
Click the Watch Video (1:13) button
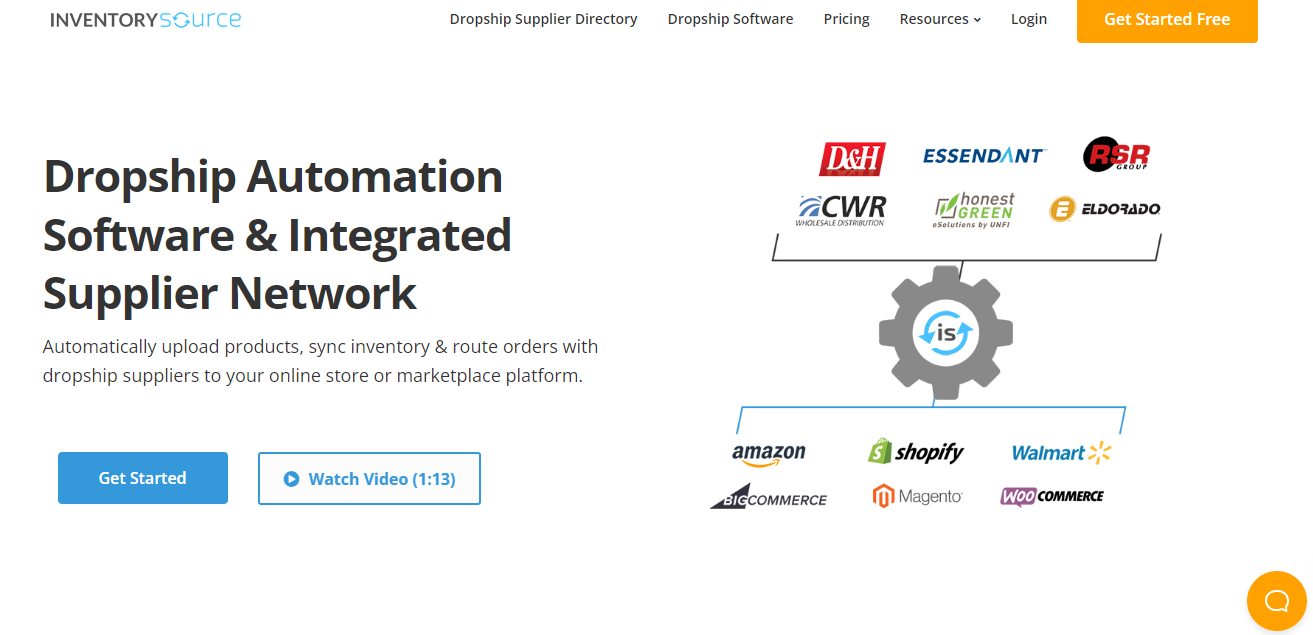point(369,478)
